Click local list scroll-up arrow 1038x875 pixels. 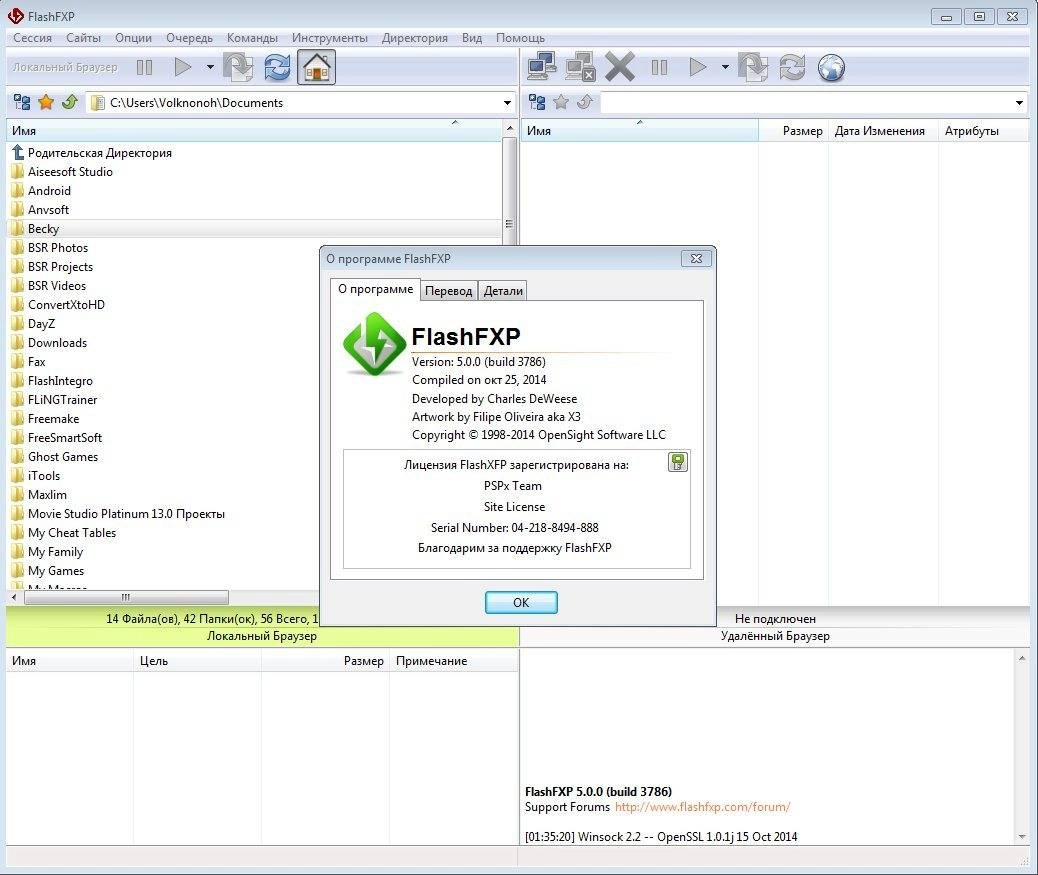(x=509, y=128)
